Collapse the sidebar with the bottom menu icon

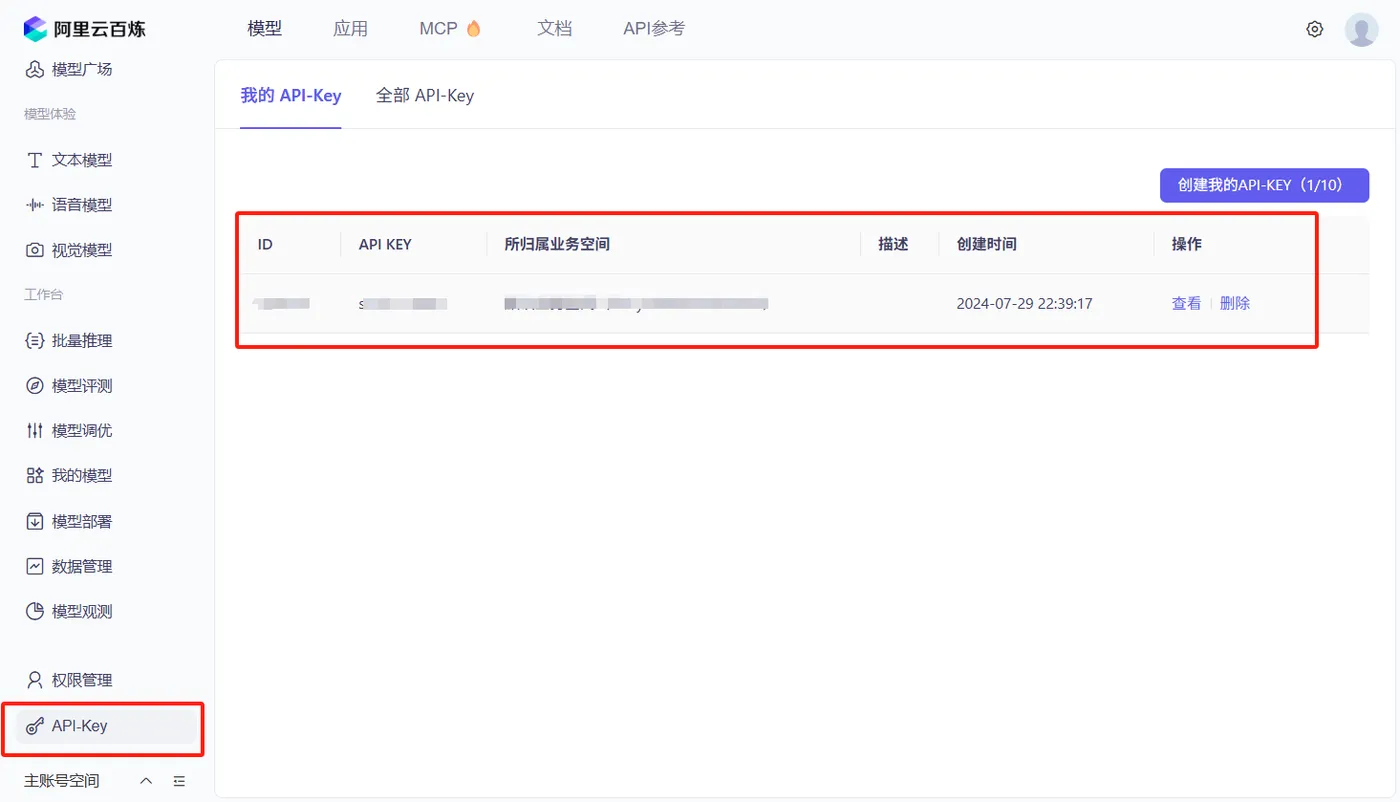point(180,781)
